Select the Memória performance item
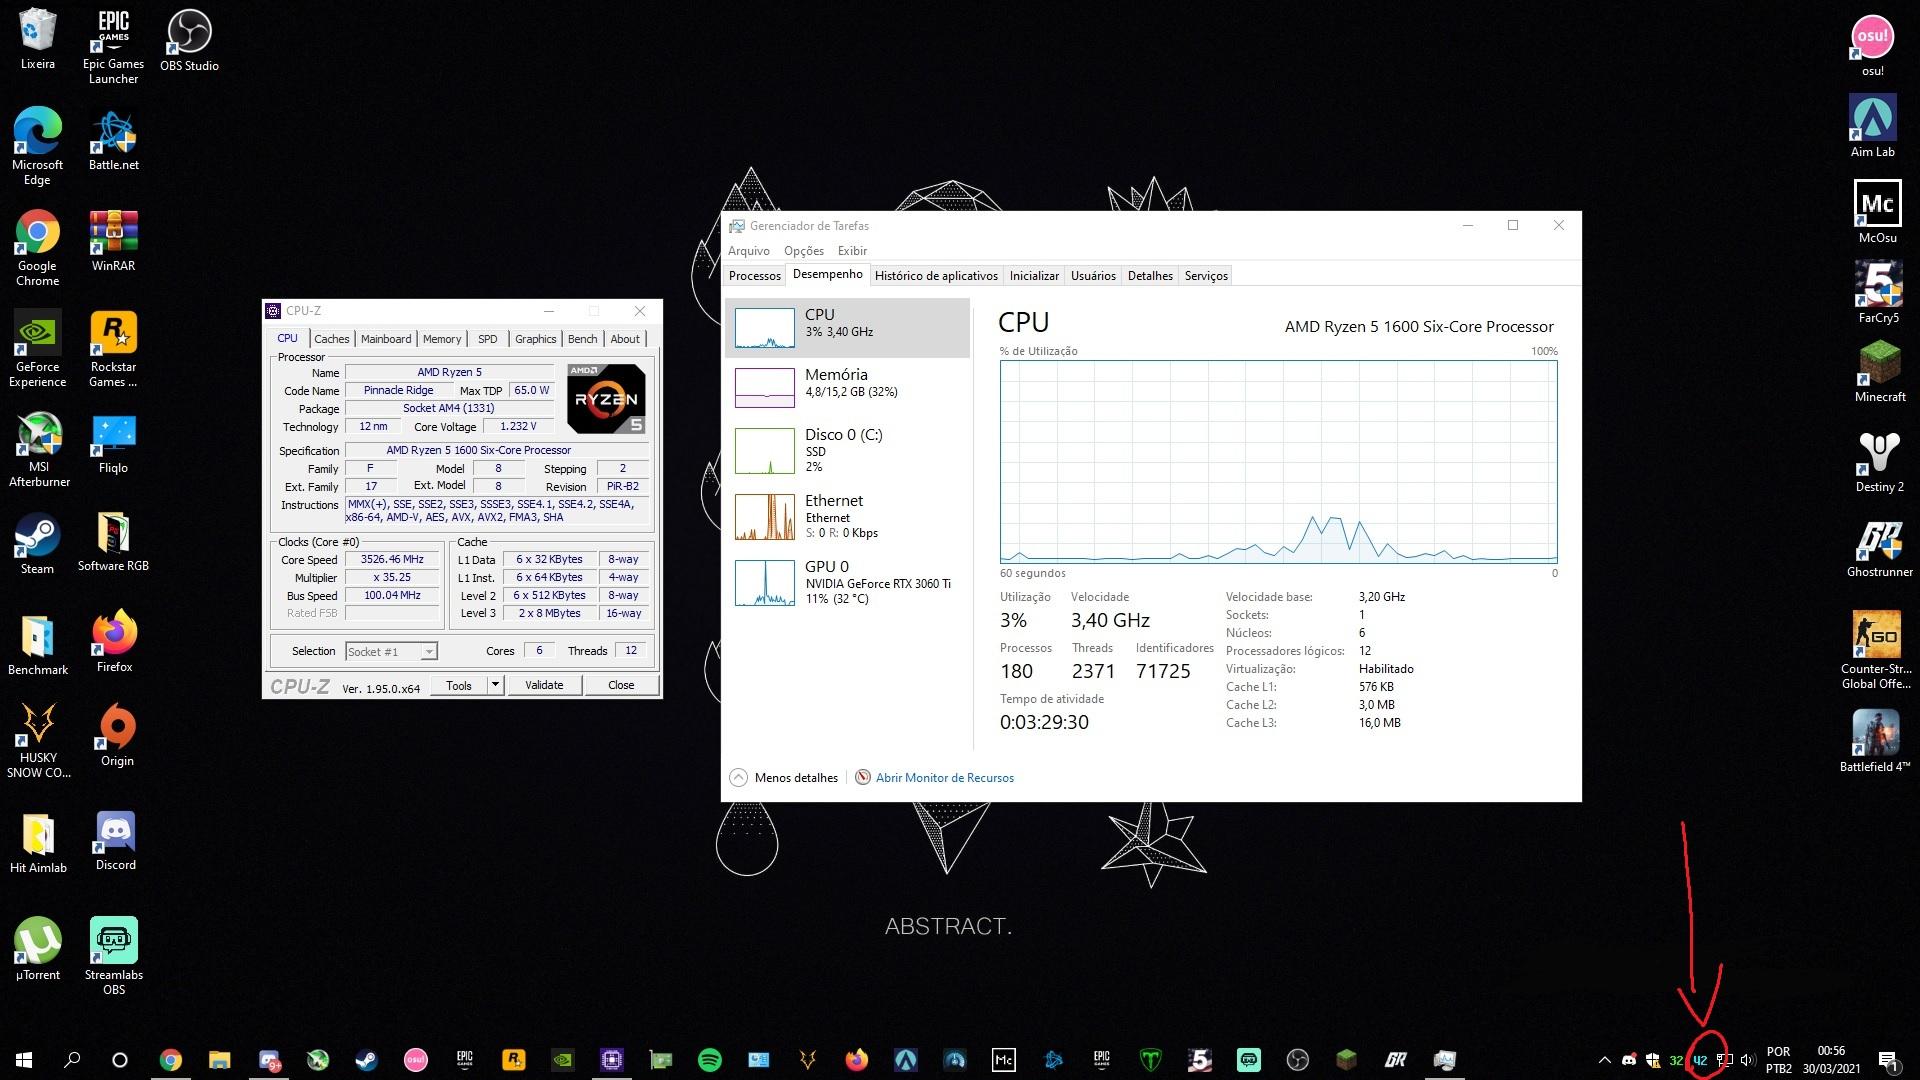1920x1080 pixels. 847,387
